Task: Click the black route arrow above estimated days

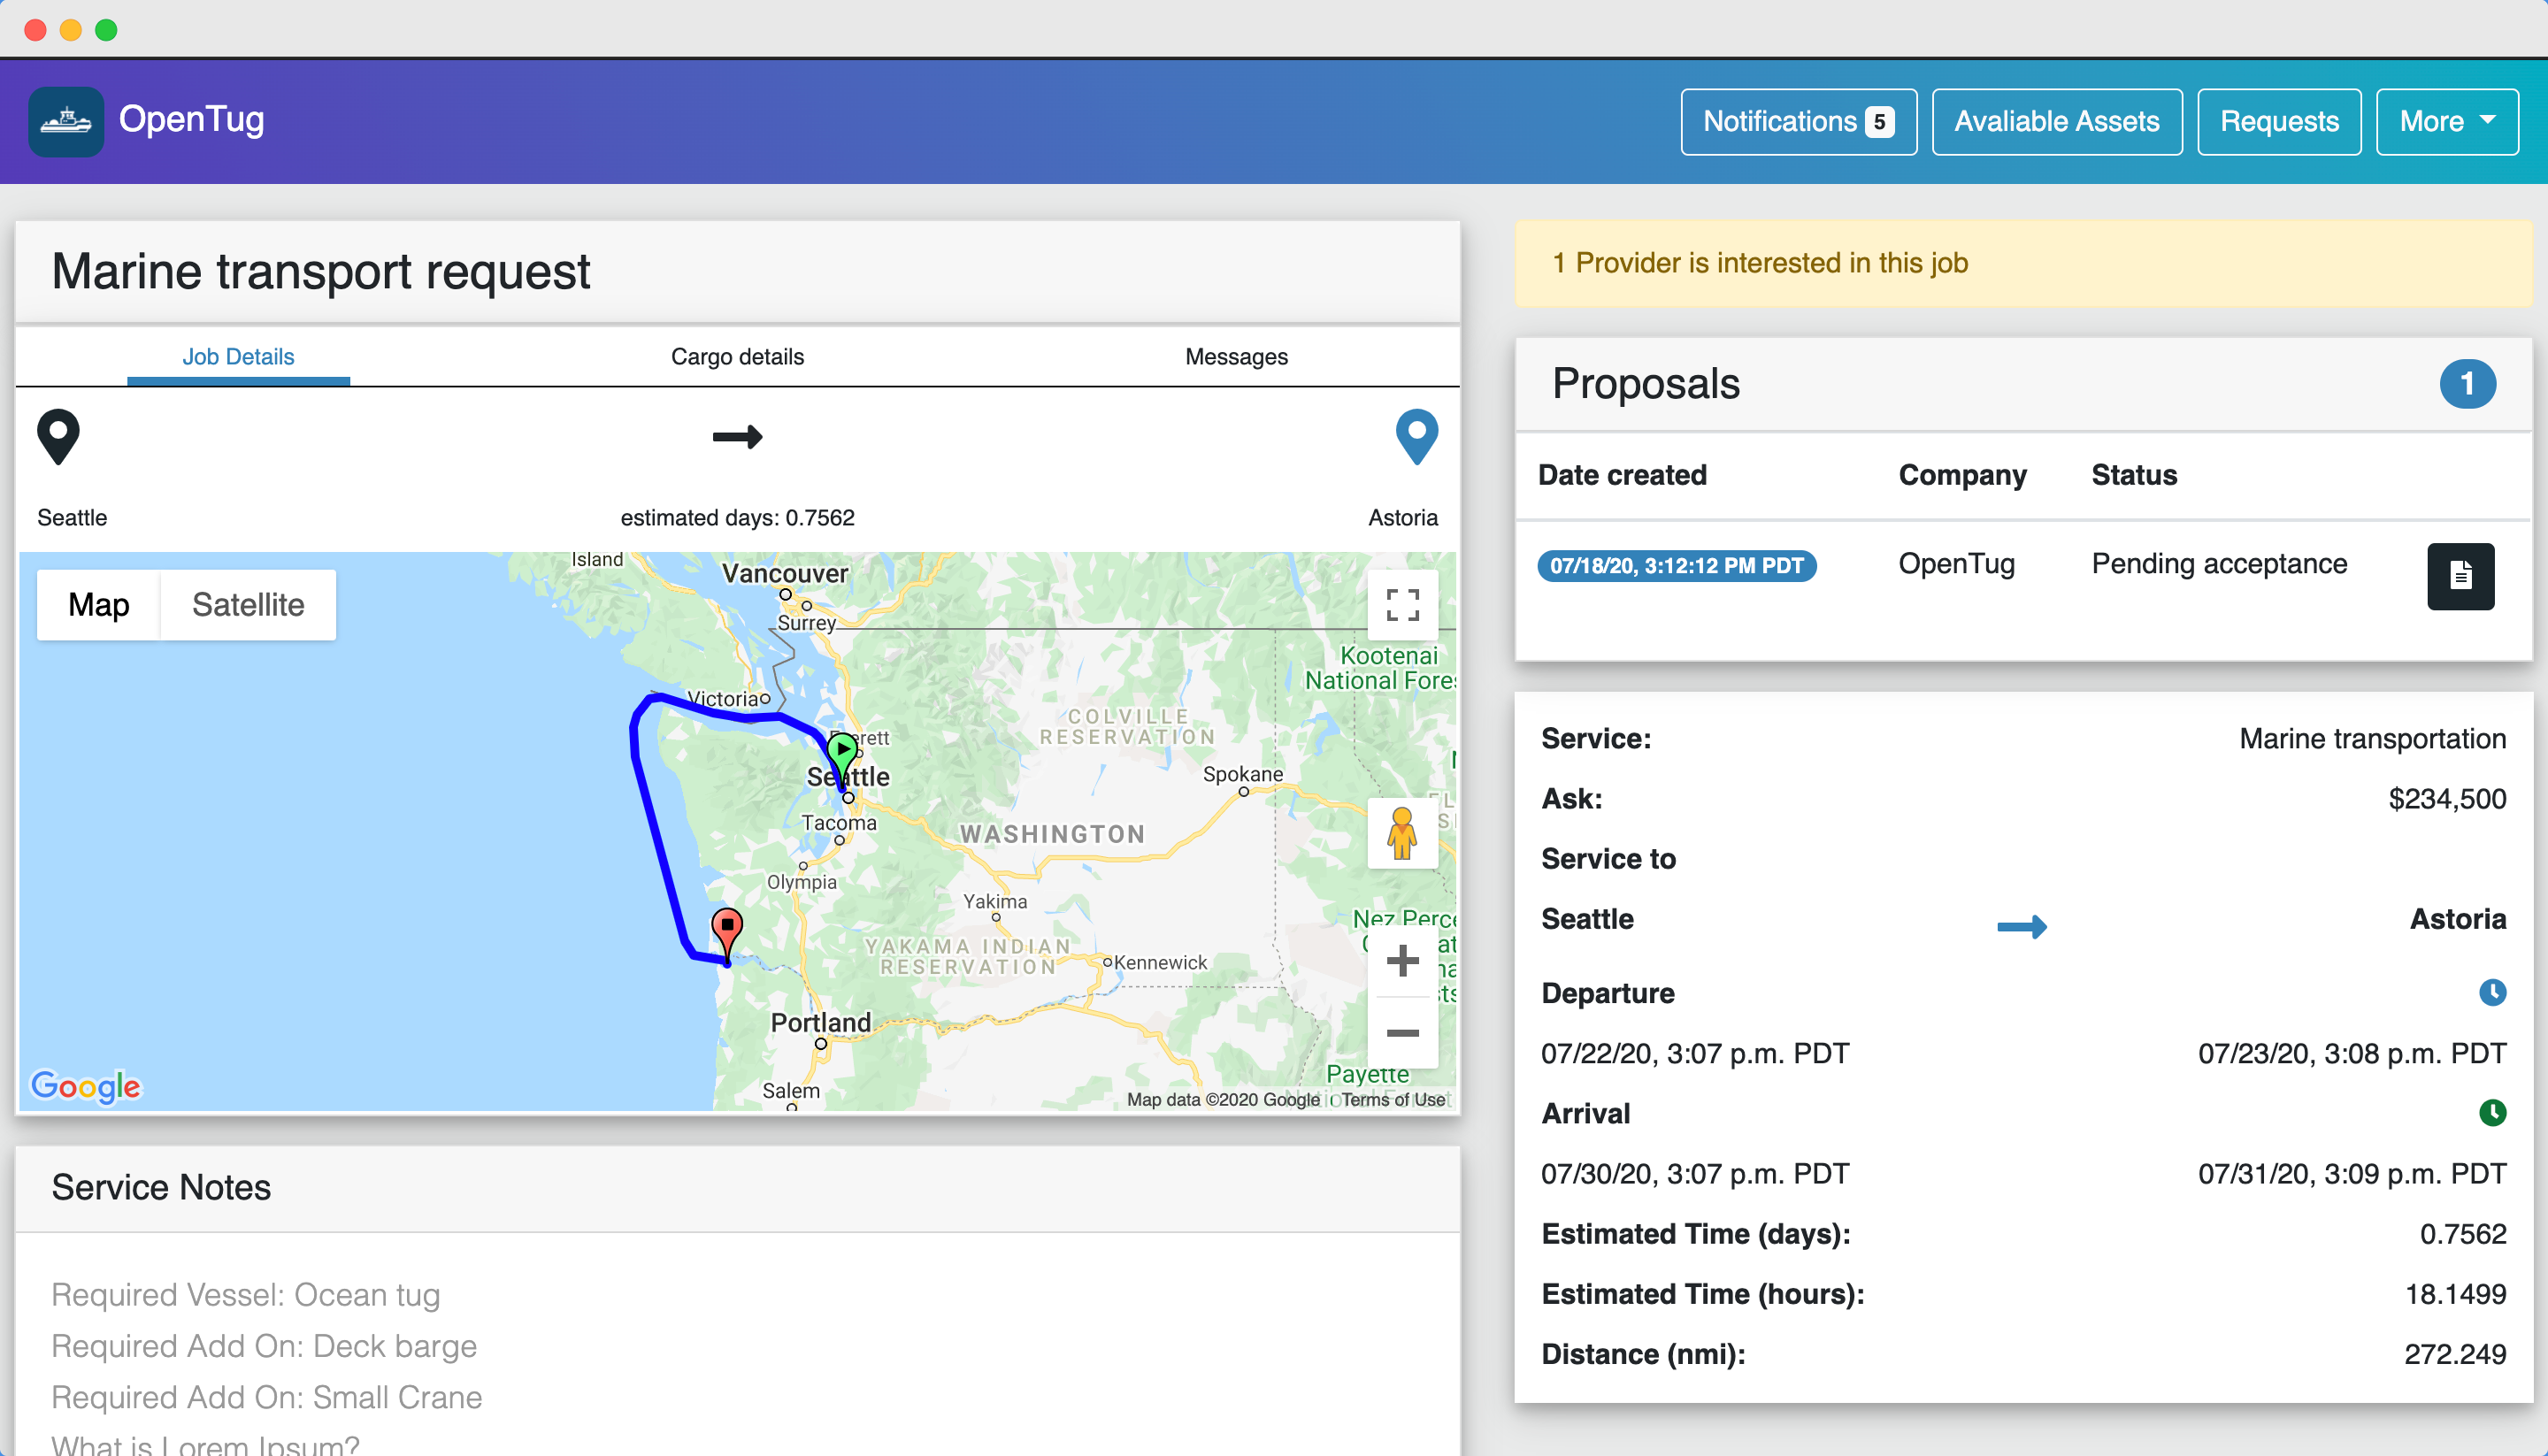Action: [x=737, y=437]
